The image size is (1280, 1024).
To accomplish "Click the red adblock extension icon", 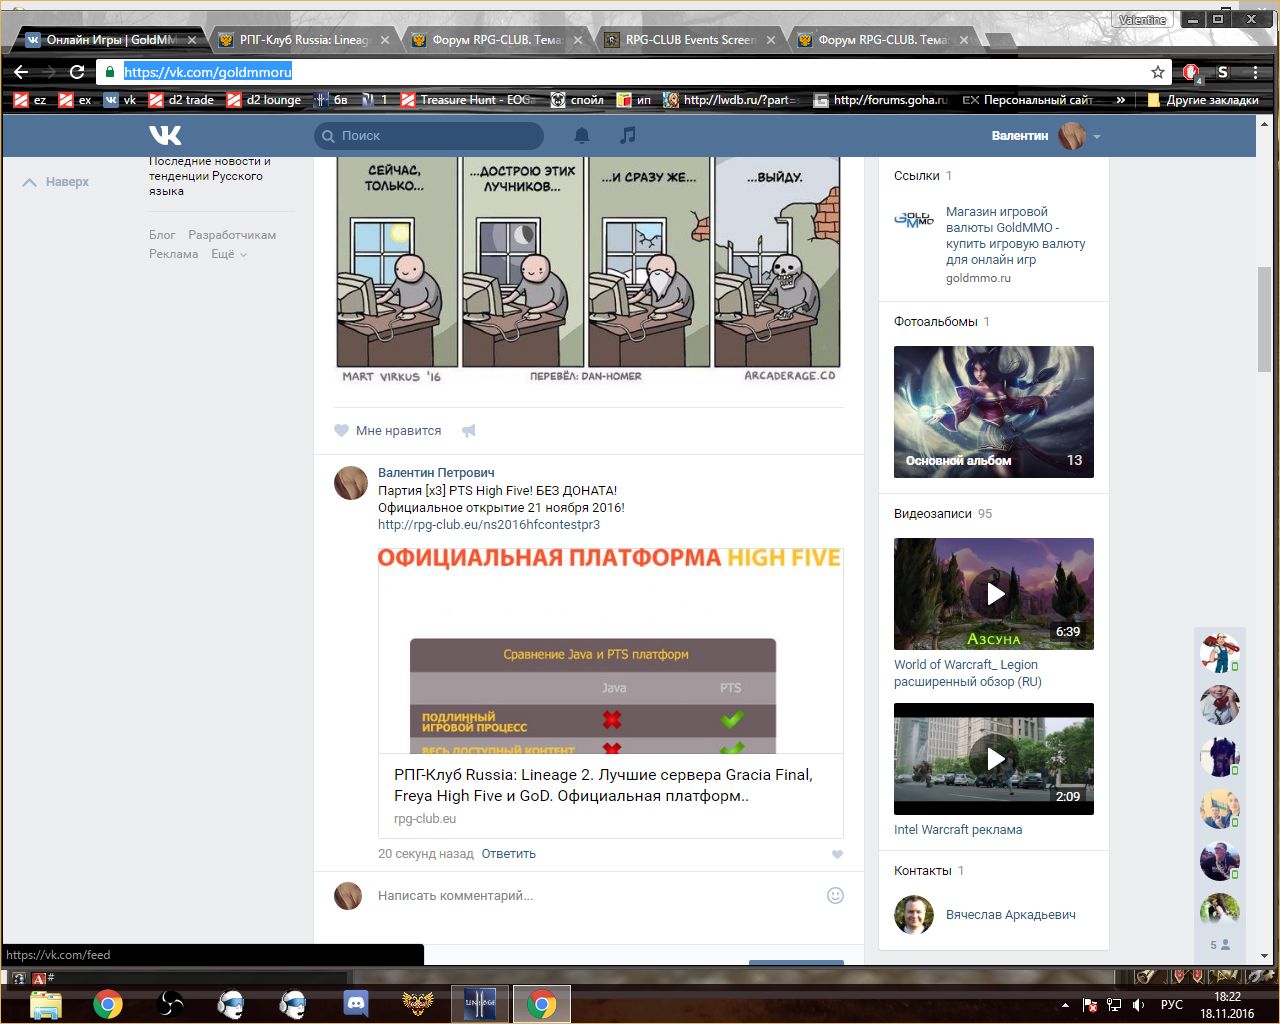I will (x=1191, y=72).
